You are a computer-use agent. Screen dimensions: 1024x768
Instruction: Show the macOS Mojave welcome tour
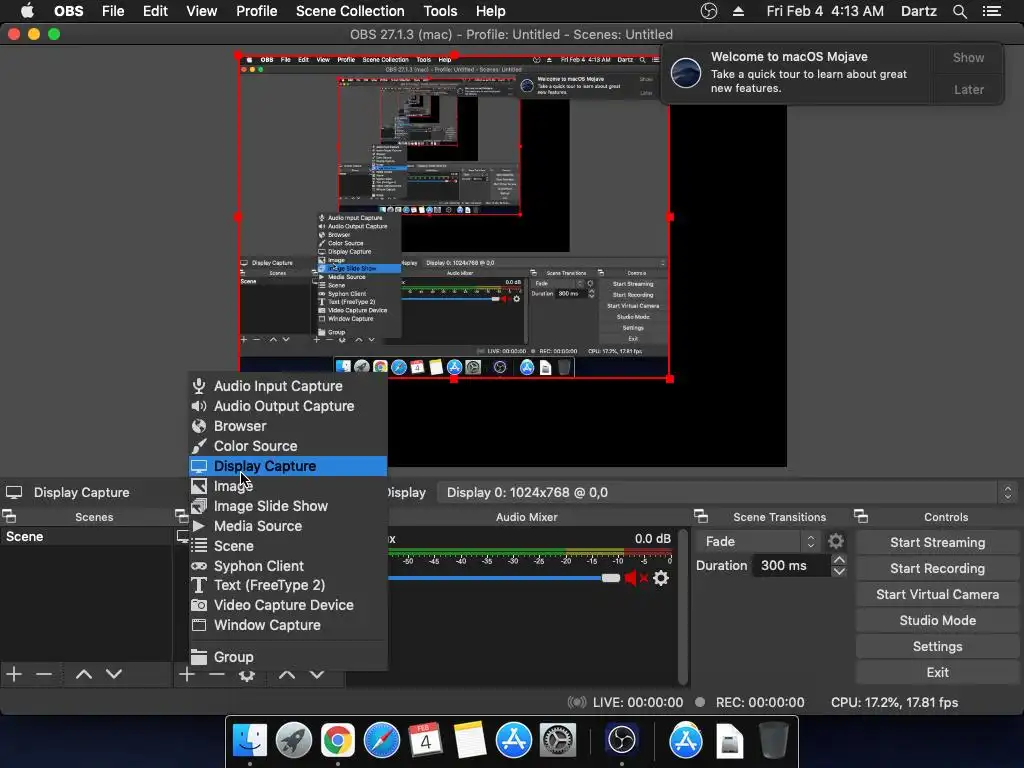pos(968,57)
